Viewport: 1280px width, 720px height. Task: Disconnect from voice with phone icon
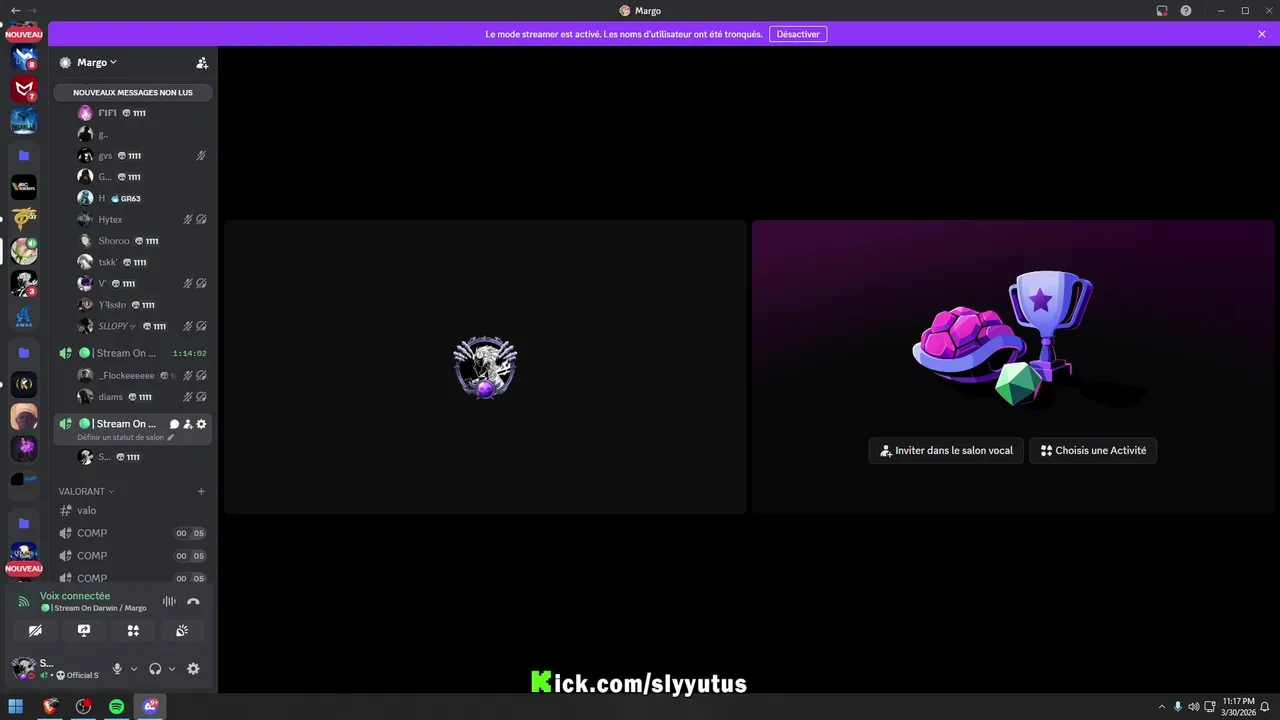[193, 601]
